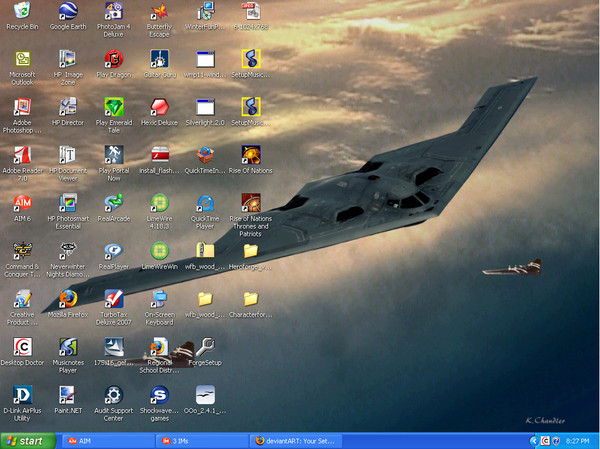Screen dimensions: 600x449
Task: Click the WinterFunP... installer icon
Action: point(205,11)
